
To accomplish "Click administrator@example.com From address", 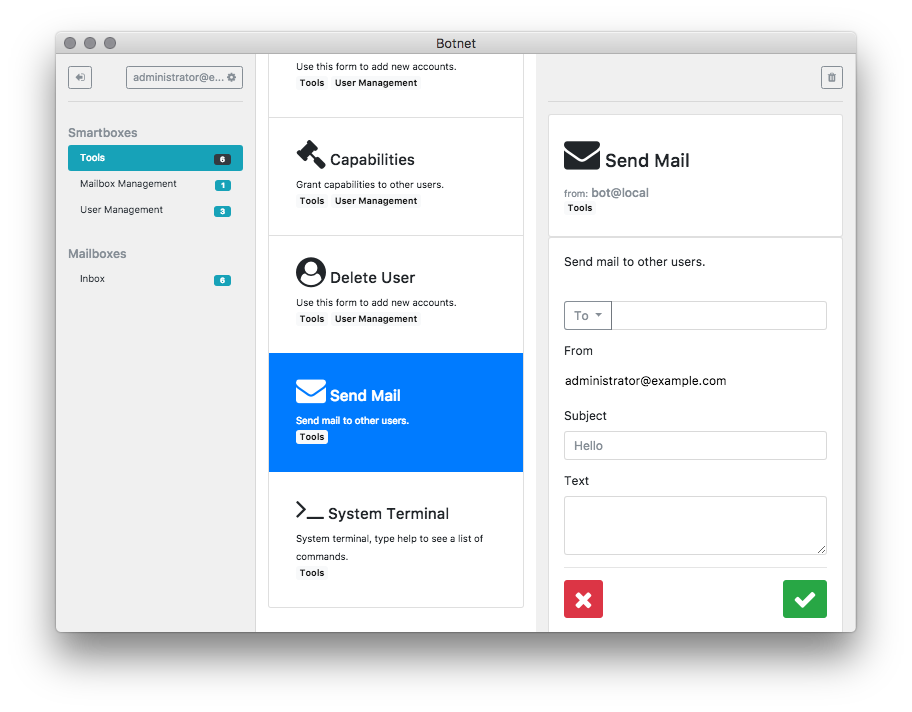I will (646, 381).
